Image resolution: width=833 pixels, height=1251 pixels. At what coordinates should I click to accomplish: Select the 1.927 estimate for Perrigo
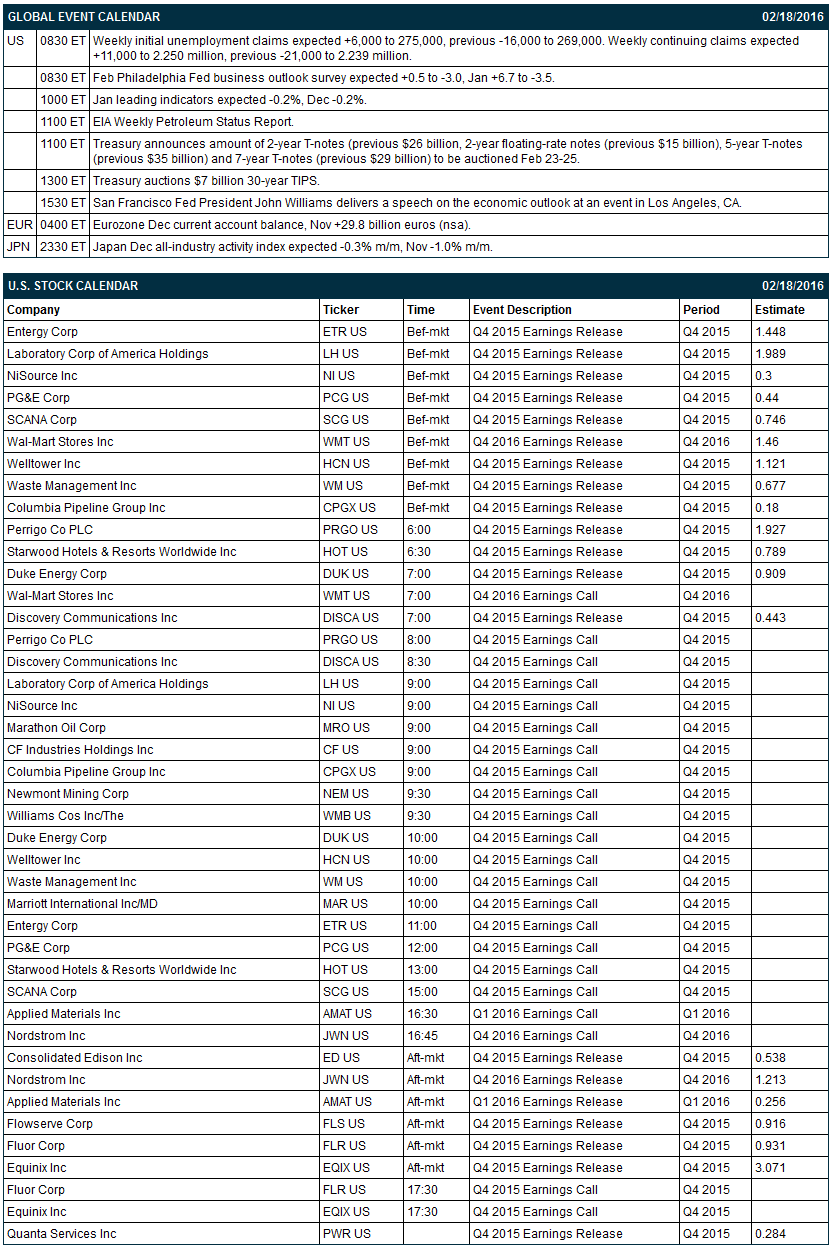pyautogui.click(x=770, y=530)
